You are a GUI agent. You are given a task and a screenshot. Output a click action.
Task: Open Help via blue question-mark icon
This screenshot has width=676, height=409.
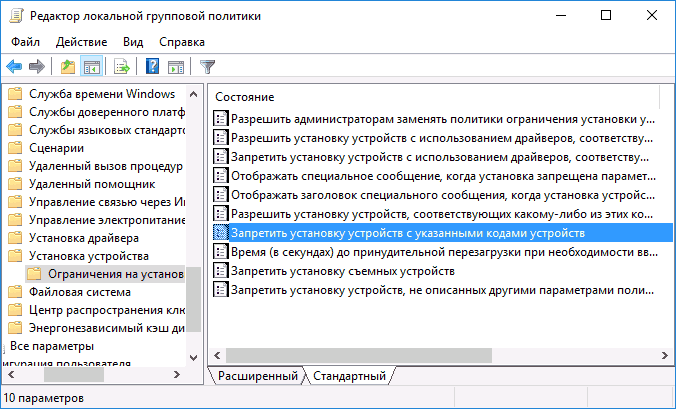coord(152,67)
